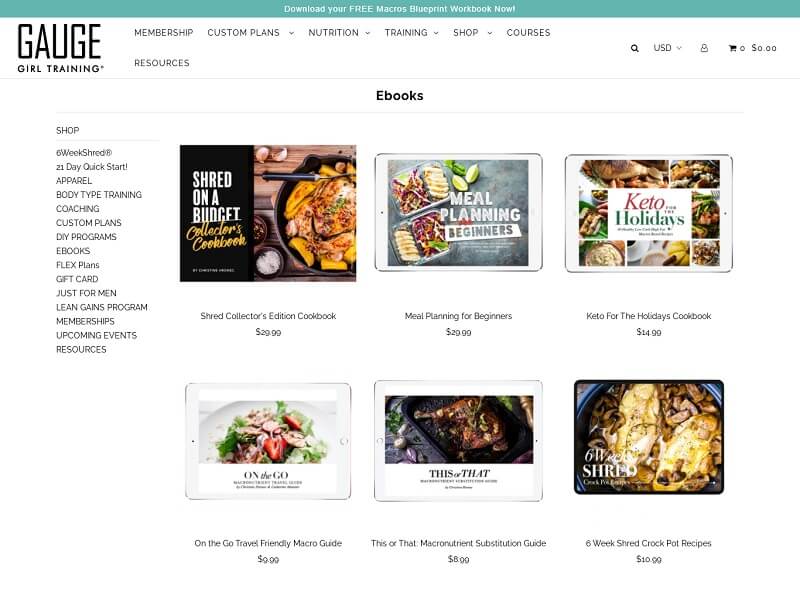Click the search magnifier icon
This screenshot has height=600, width=800.
coord(634,48)
